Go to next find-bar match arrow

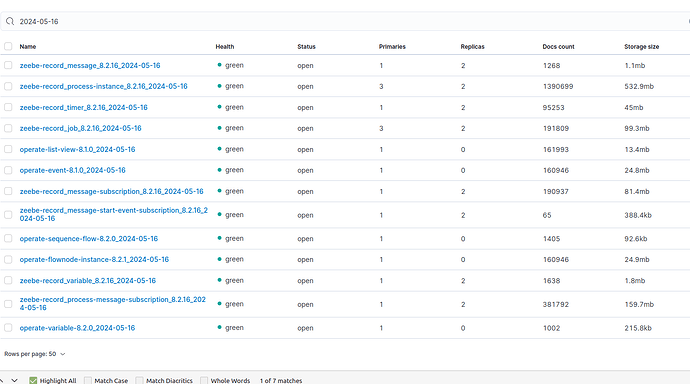click(x=15, y=380)
